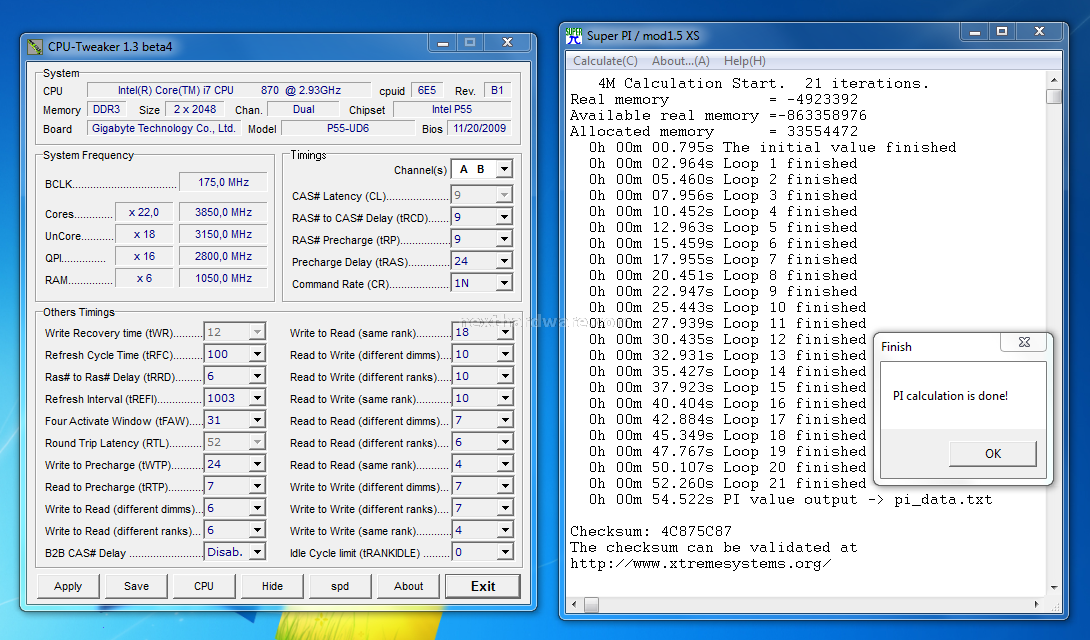Click the Super PI scroll down arrow
Viewport: 1090px width, 640px height.
[x=1054, y=588]
